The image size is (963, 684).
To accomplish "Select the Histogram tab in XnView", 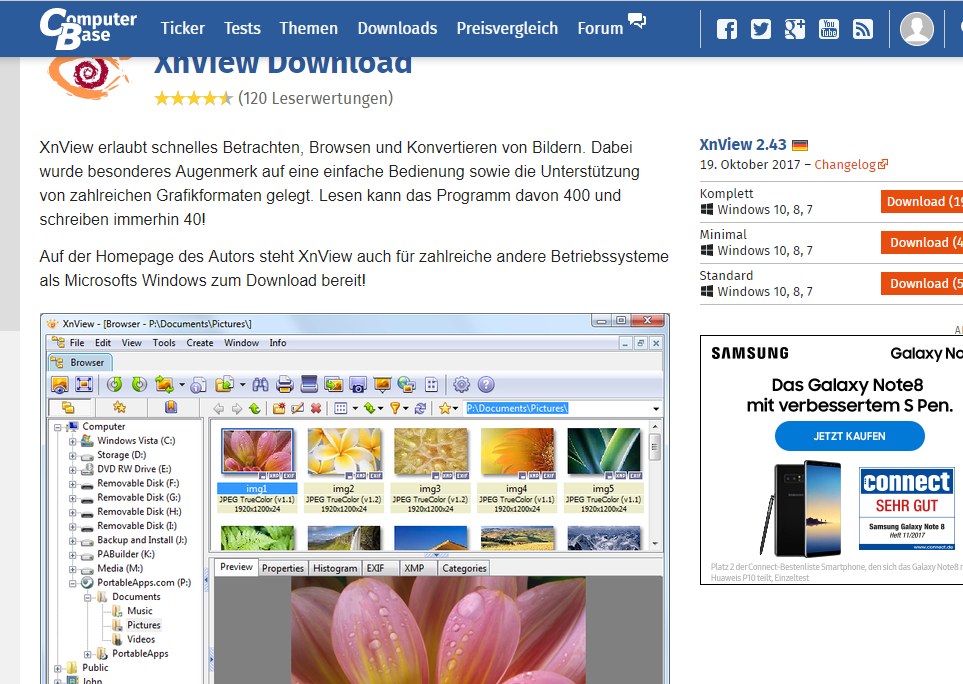I will pyautogui.click(x=335, y=568).
